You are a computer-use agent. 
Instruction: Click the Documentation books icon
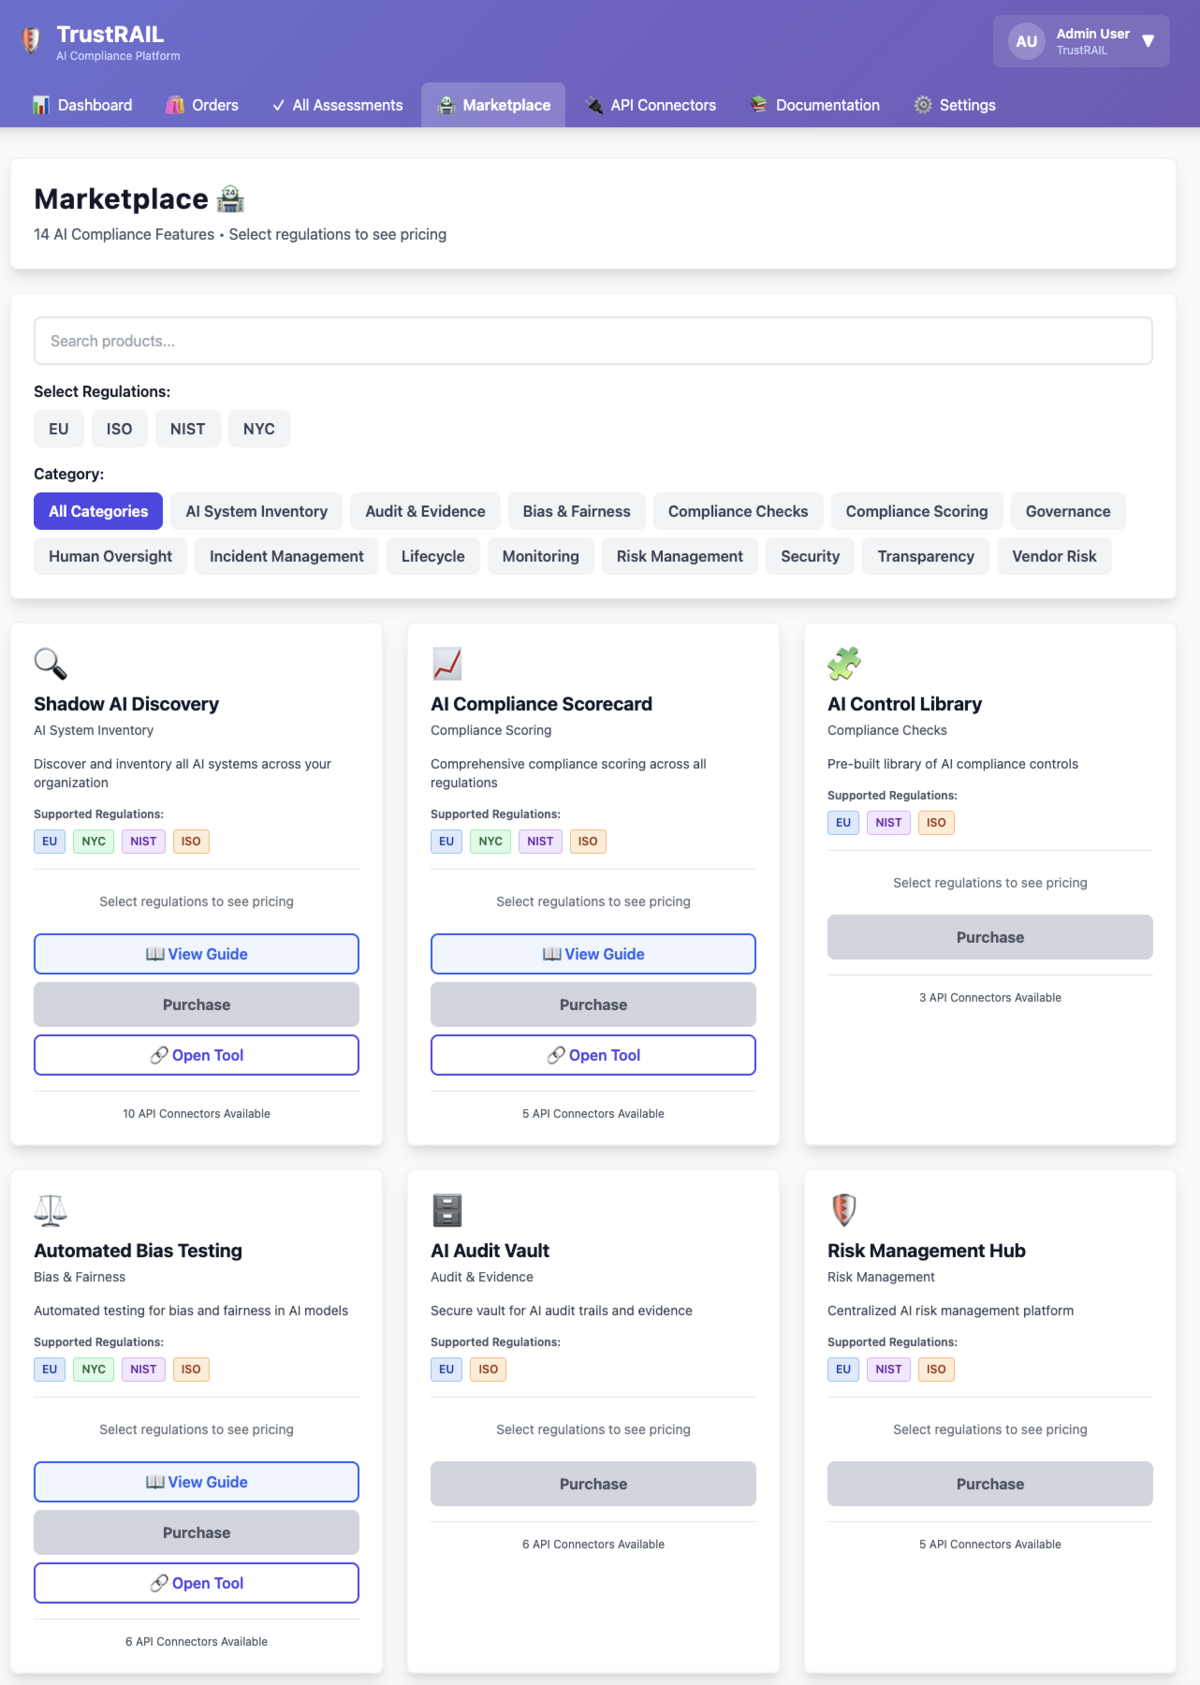pos(759,105)
